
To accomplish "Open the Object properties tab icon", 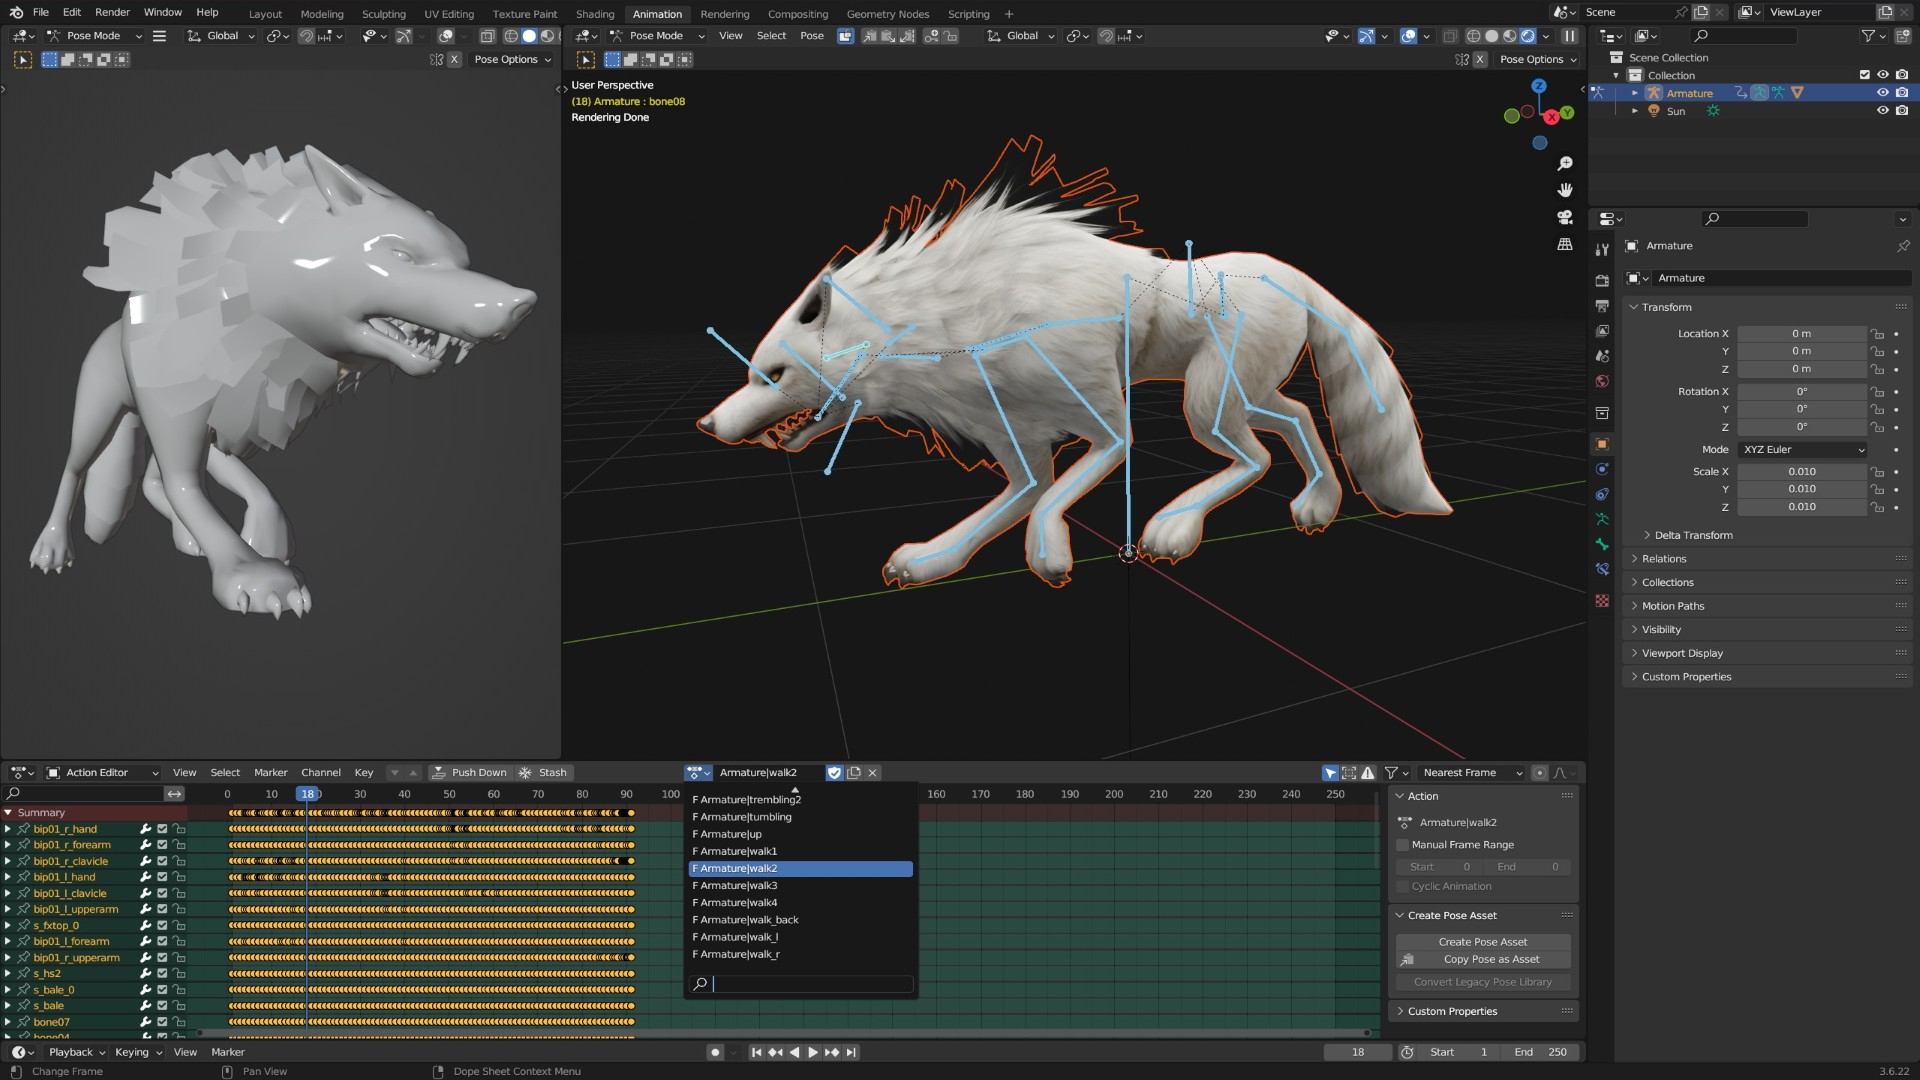I will (1602, 444).
